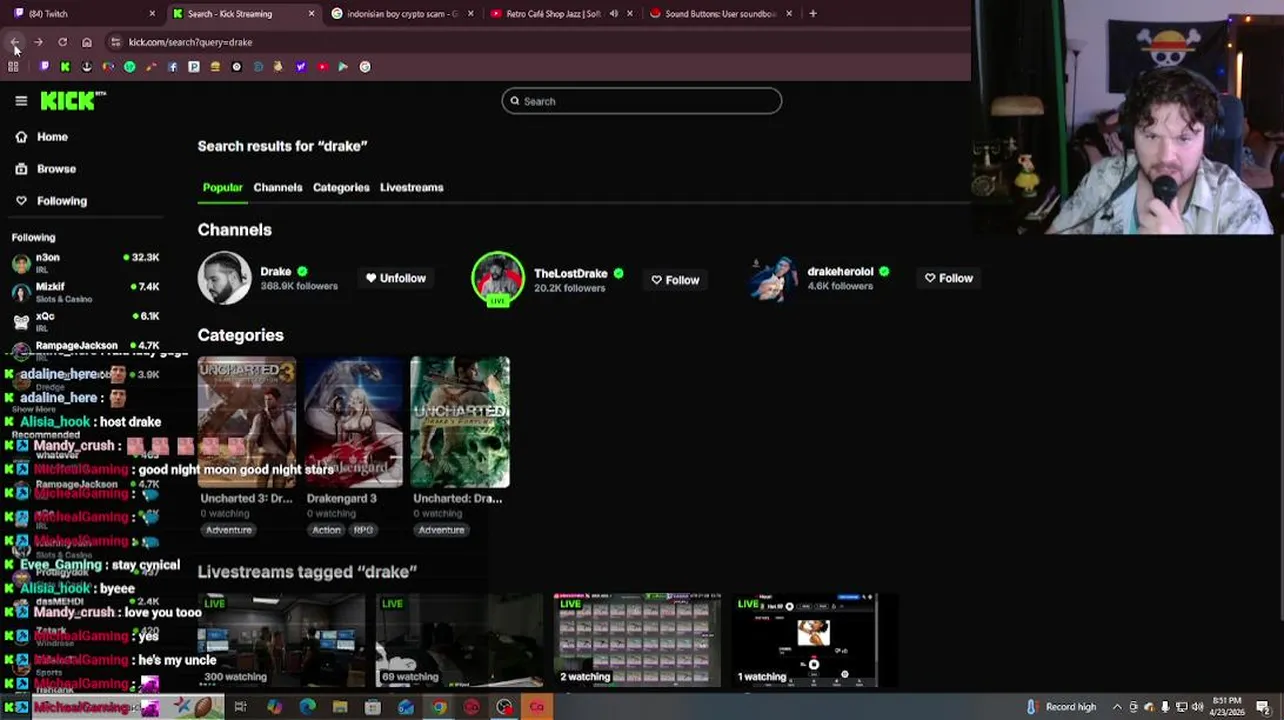Viewport: 1284px width, 720px height.
Task: Focus the Kick search field
Action: (x=641, y=101)
